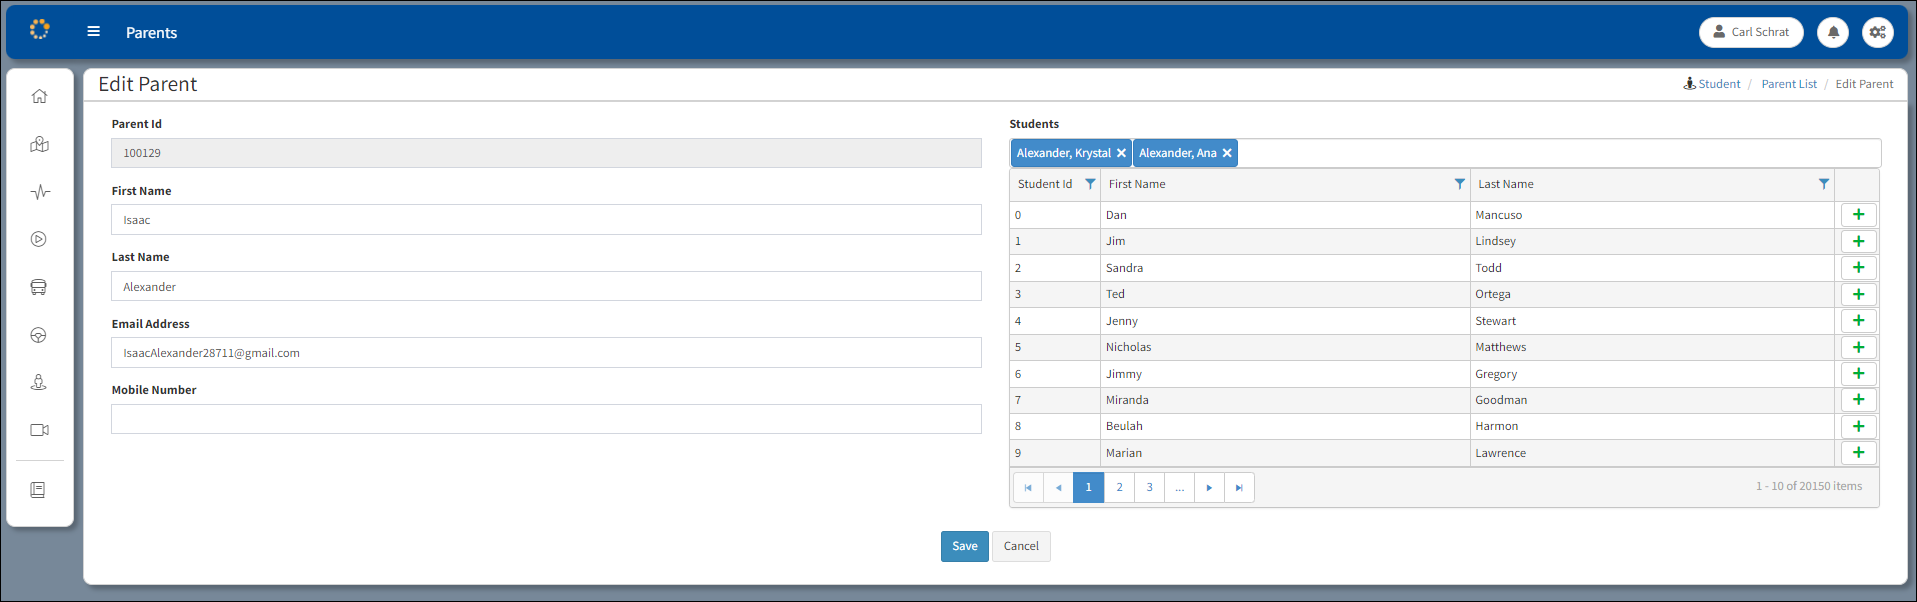Filter the Student Id column

point(1090,184)
